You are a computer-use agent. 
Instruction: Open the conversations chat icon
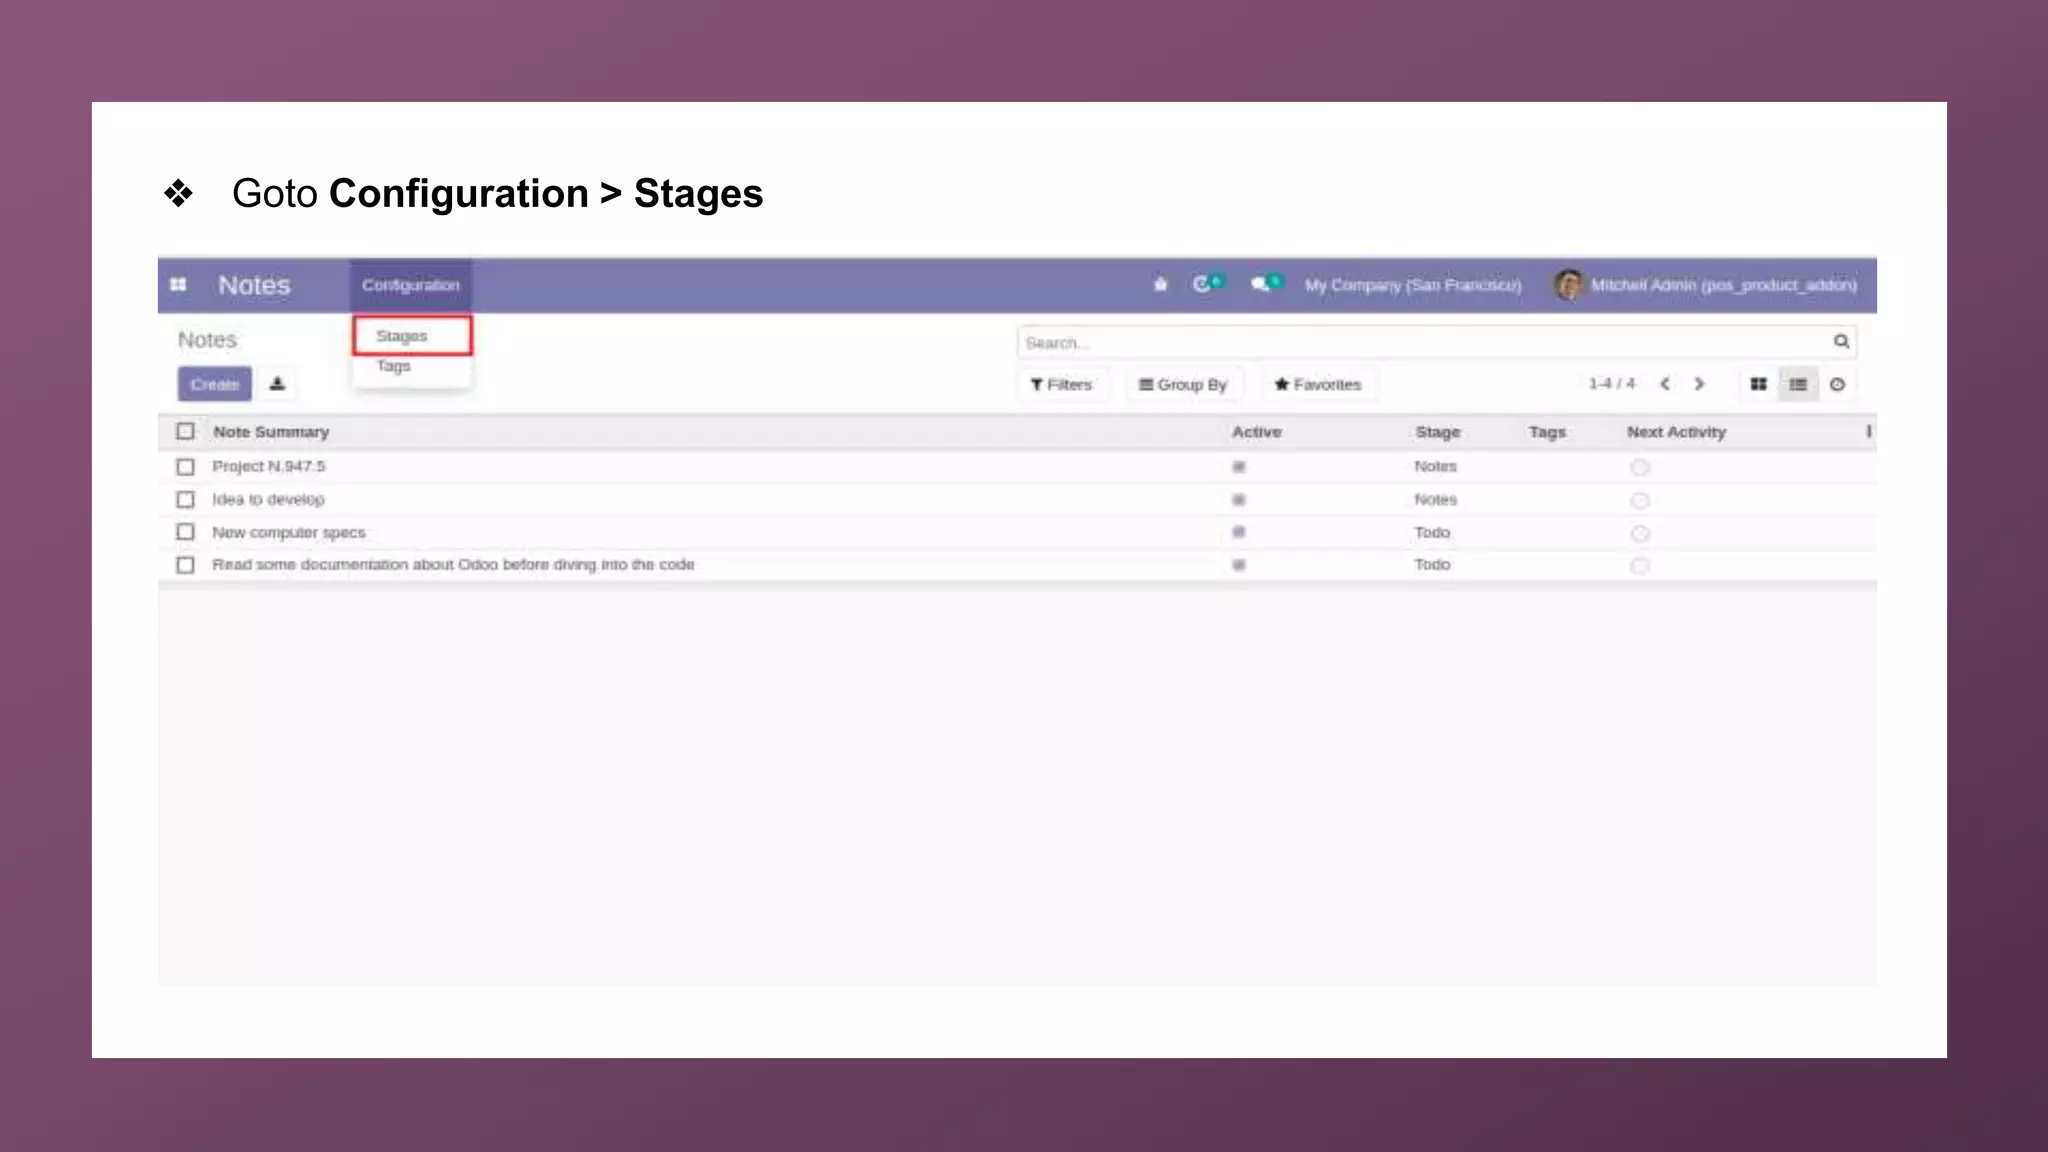coord(1261,285)
